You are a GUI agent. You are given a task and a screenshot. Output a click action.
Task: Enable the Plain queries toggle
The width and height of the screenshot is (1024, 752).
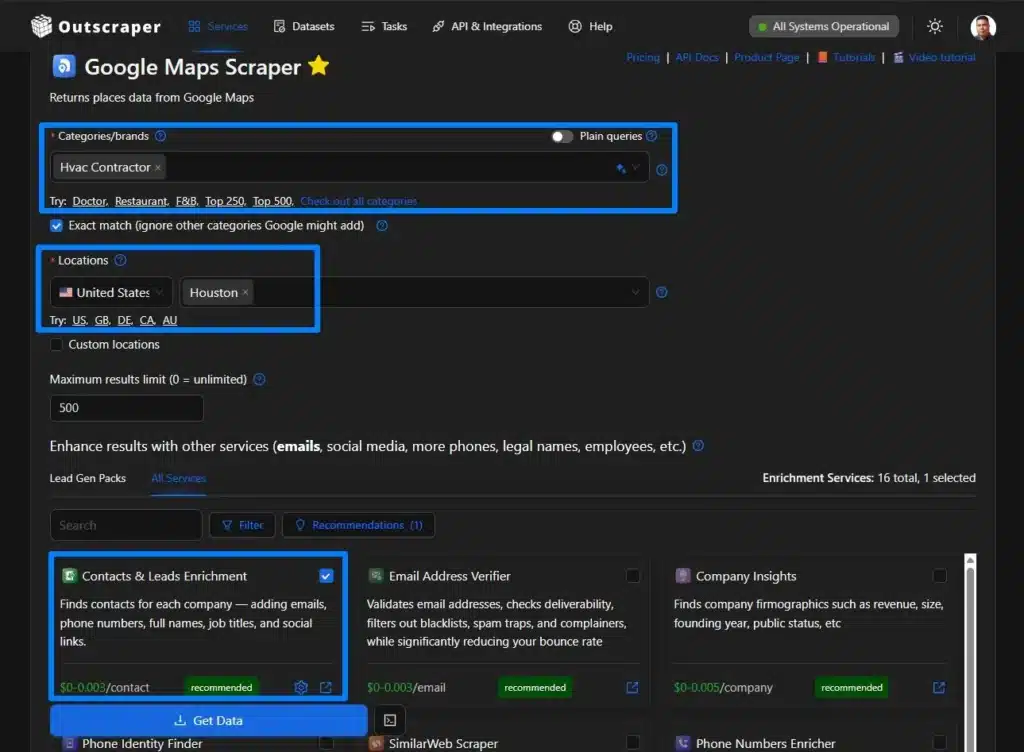560,136
